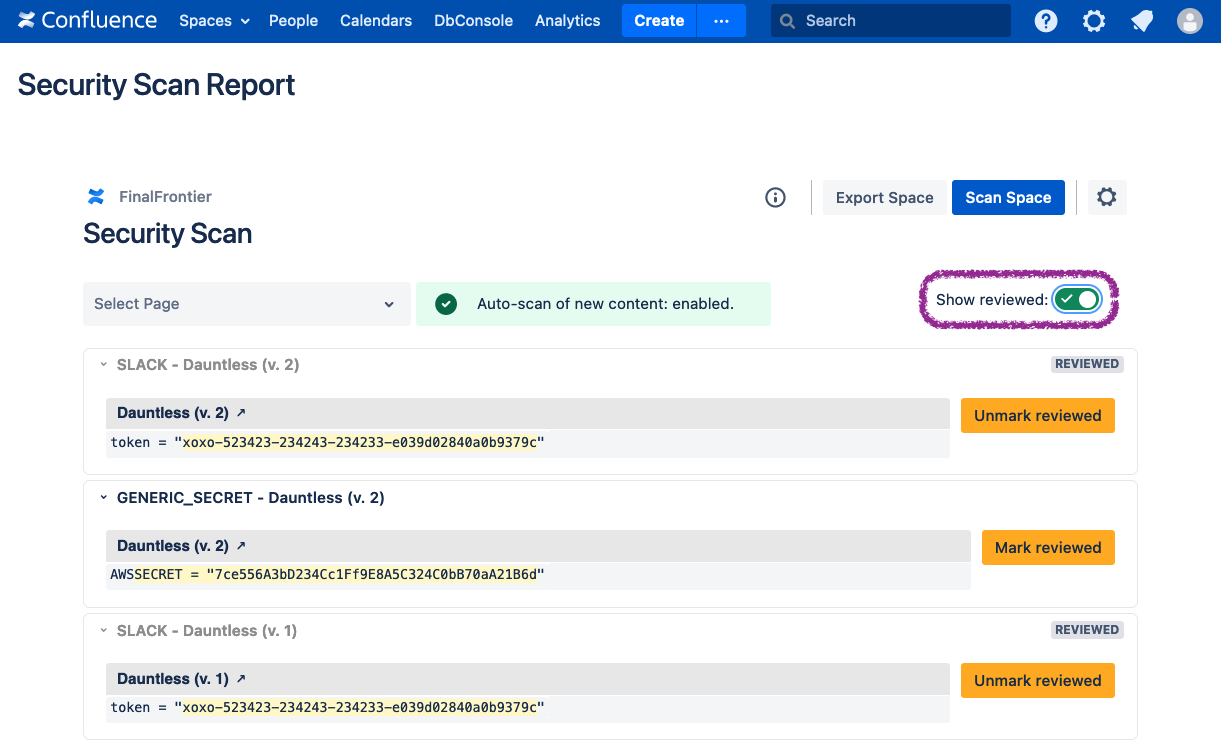Click the info icon beside Export Space
Screen dimensions: 1221x753
(x=775, y=198)
